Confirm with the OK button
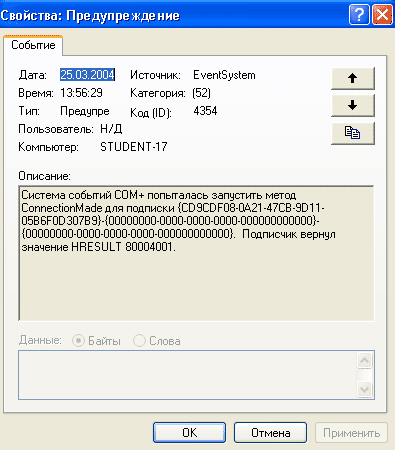Image resolution: width=395 pixels, height=450 pixels. pos(189,433)
